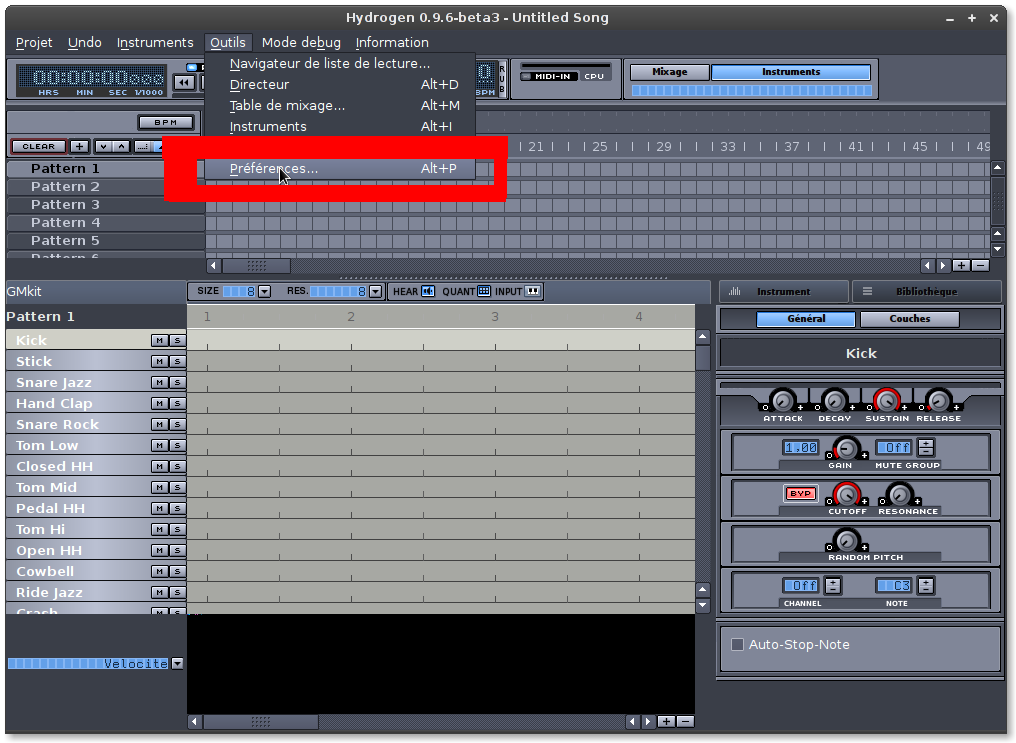
Task: Switch to the Bibliothèque tab
Action: point(927,291)
